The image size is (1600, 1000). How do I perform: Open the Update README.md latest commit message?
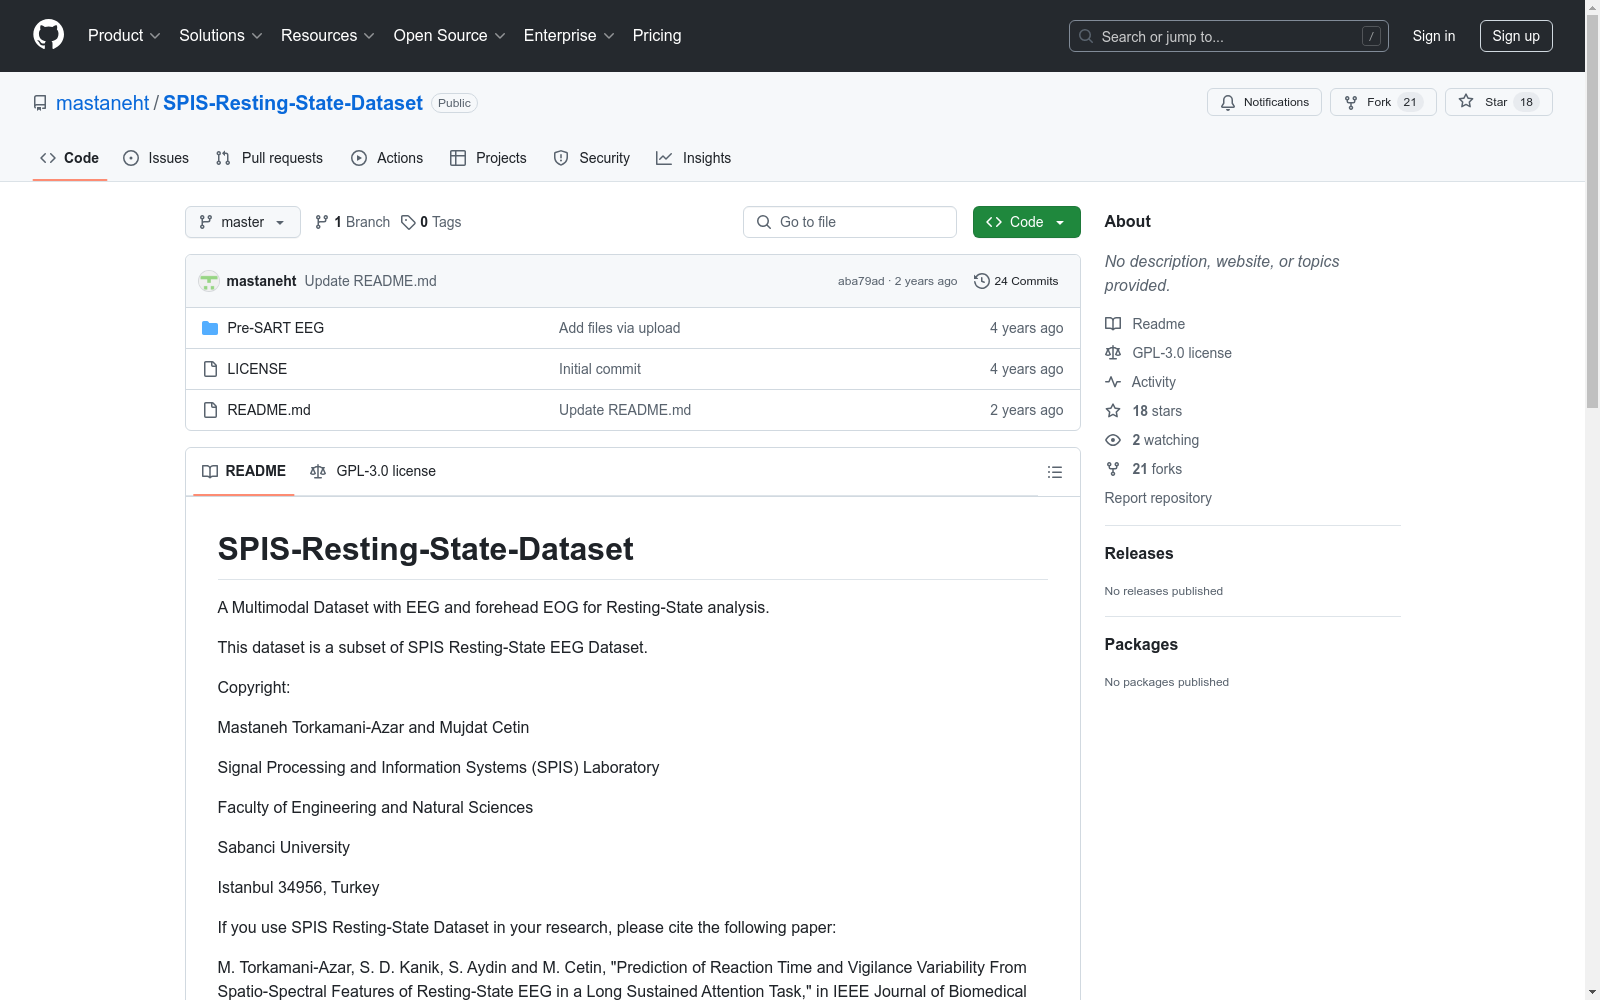pyautogui.click(x=370, y=281)
